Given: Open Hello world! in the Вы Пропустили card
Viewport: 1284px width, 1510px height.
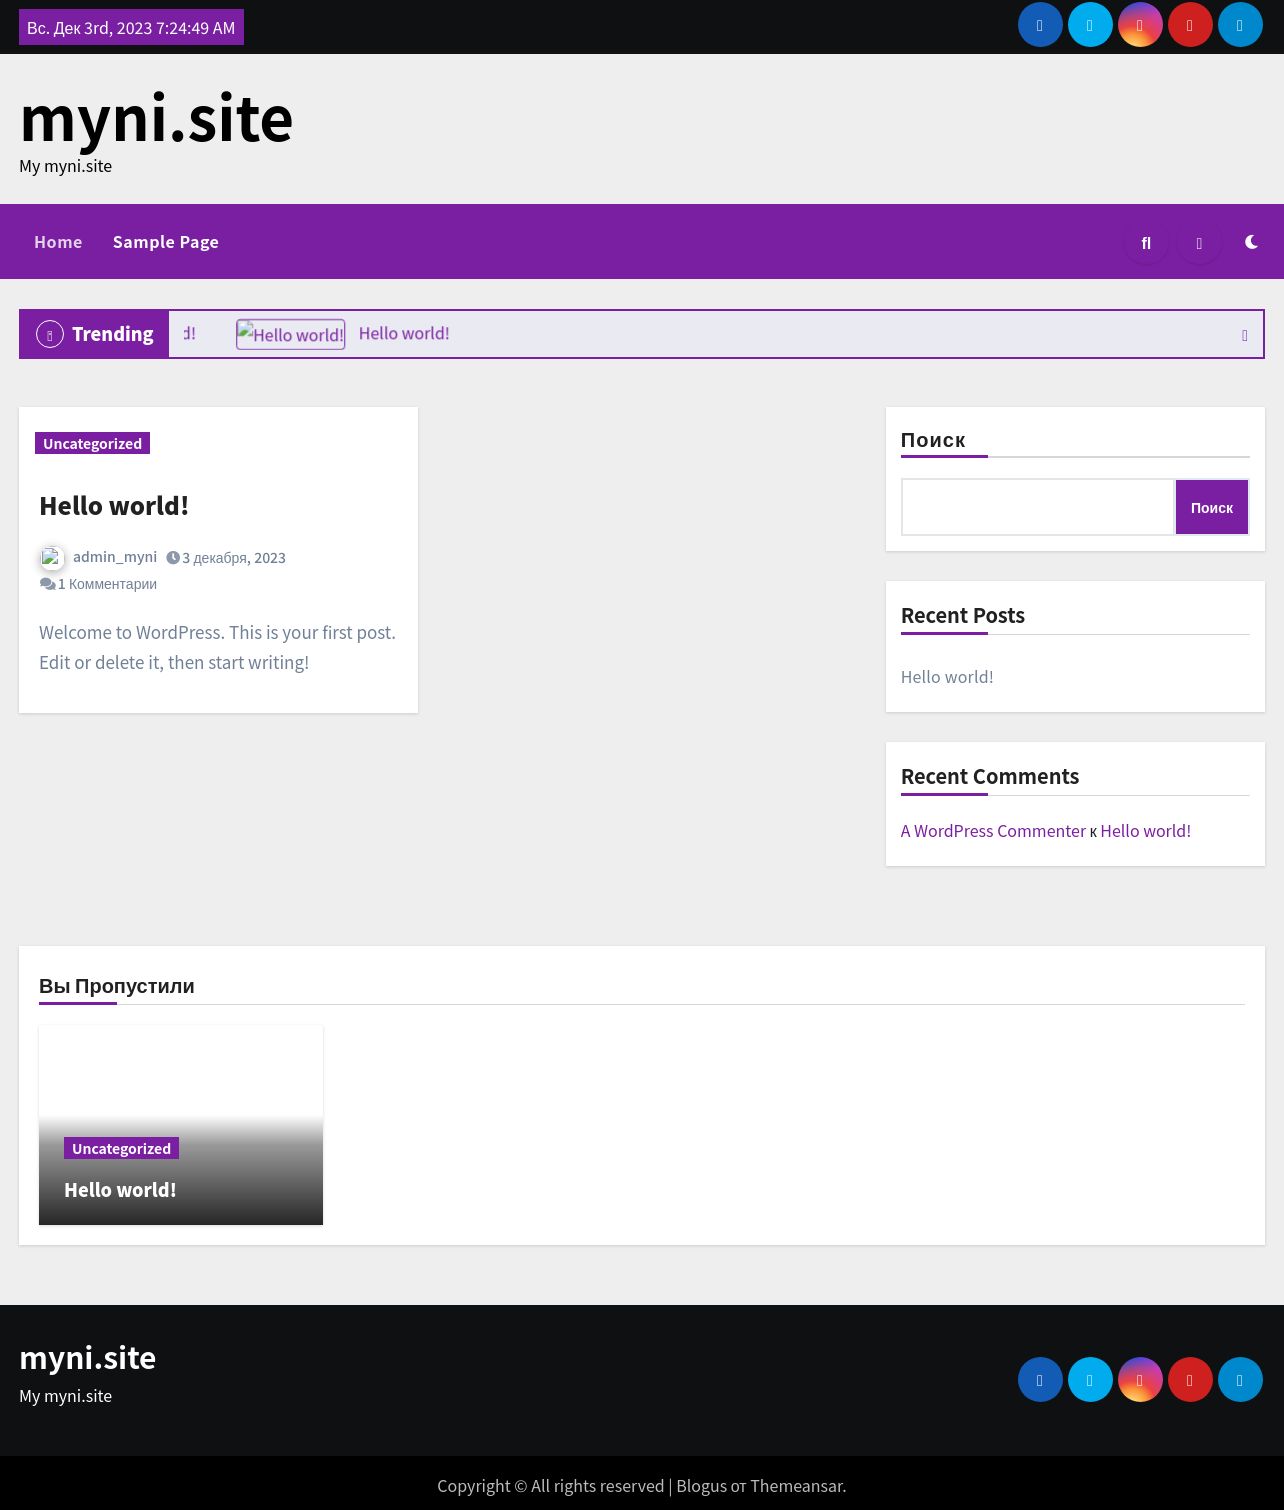Looking at the screenshot, I should click(120, 1190).
